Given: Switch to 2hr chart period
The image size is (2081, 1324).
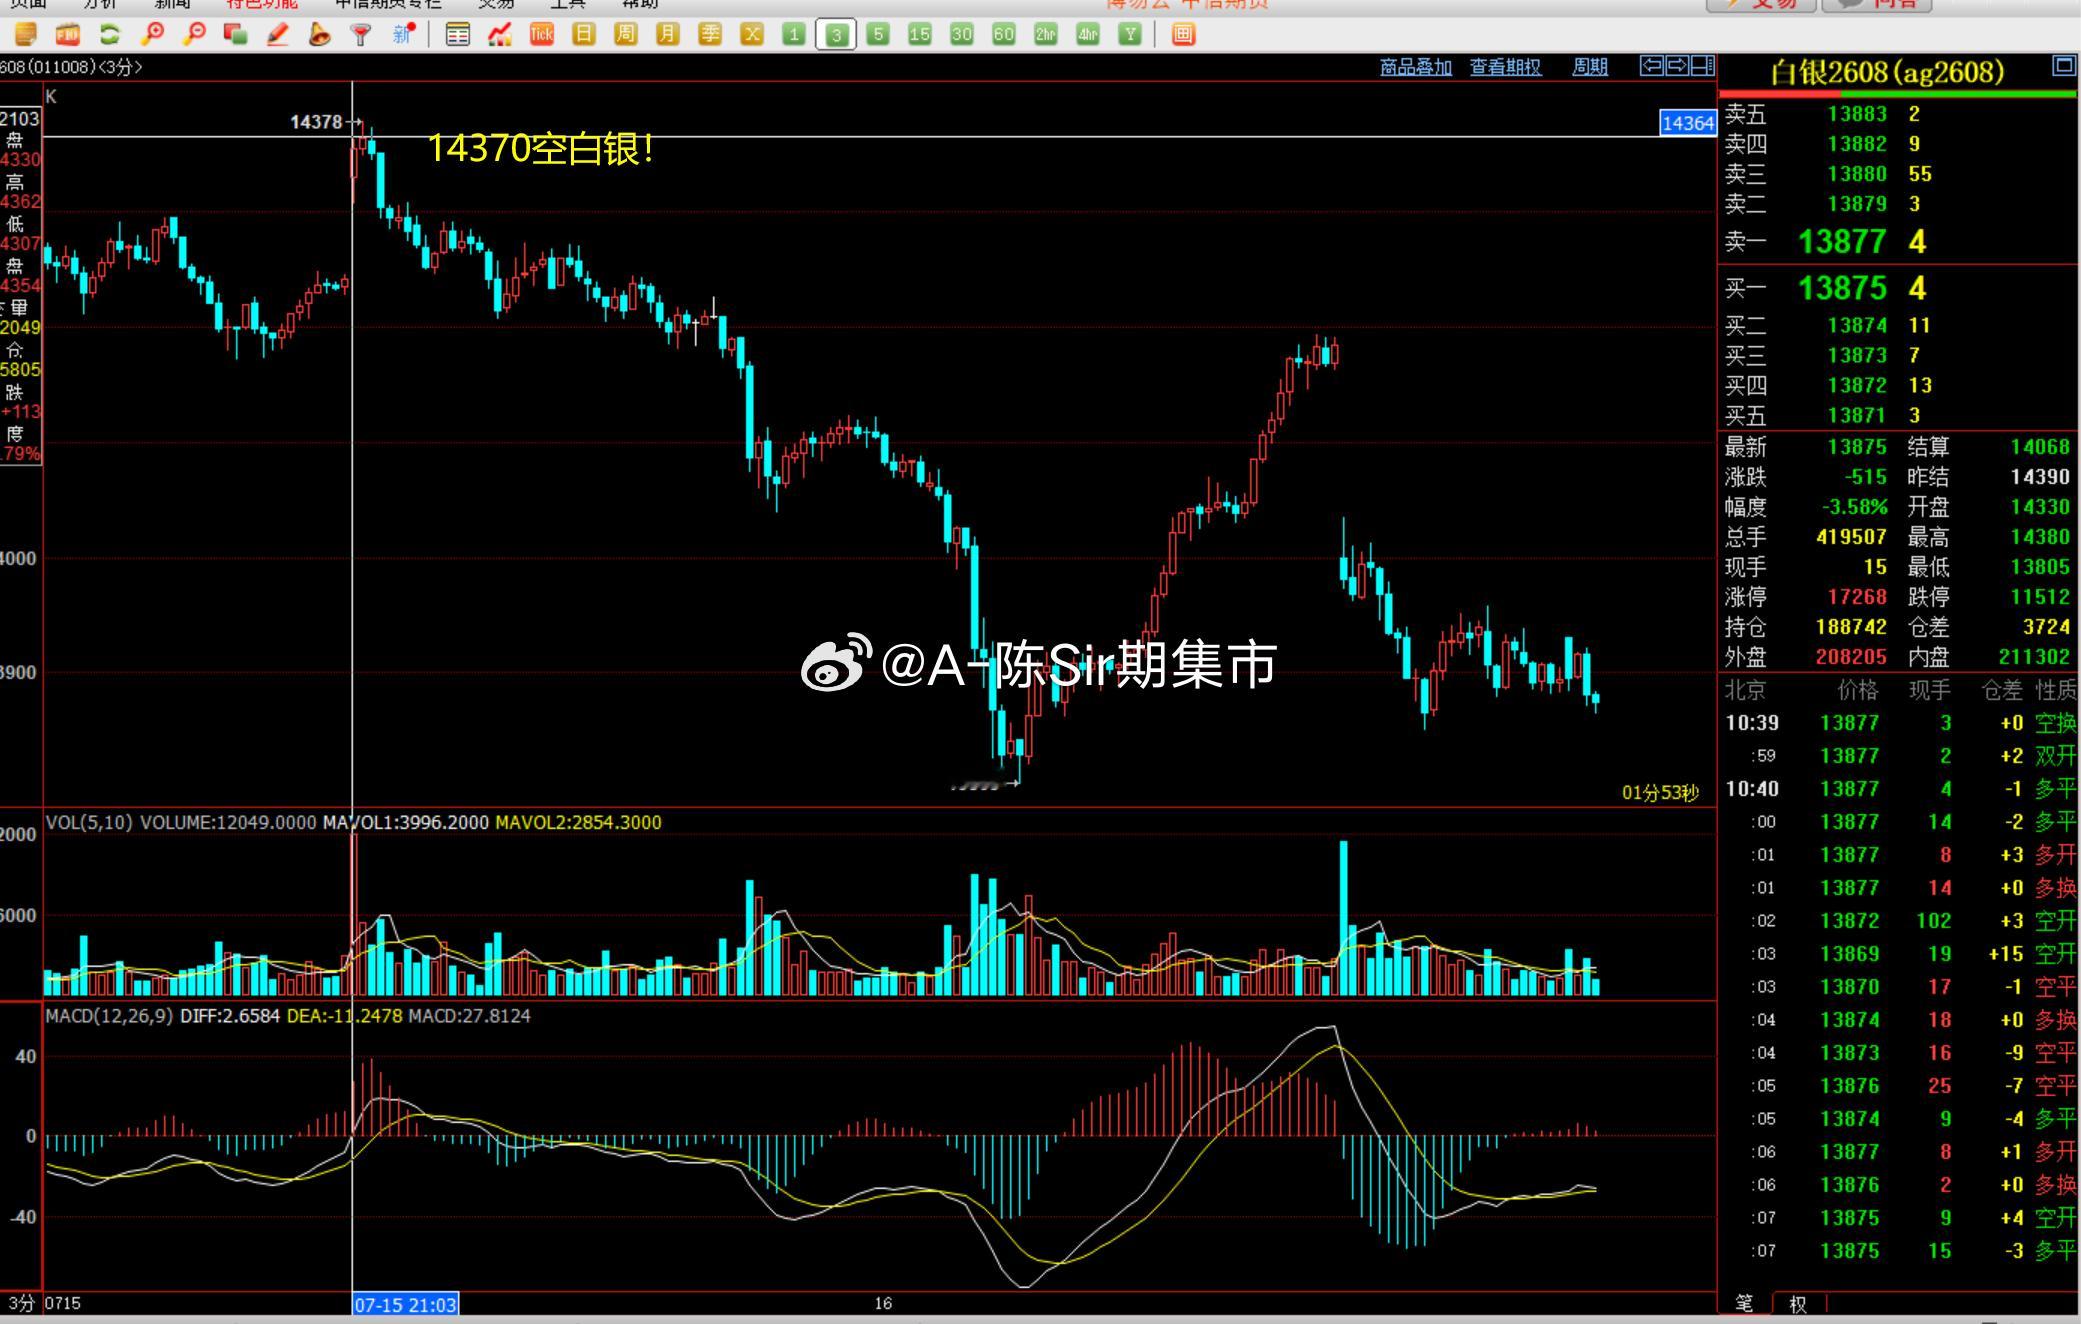Looking at the screenshot, I should 1046,35.
